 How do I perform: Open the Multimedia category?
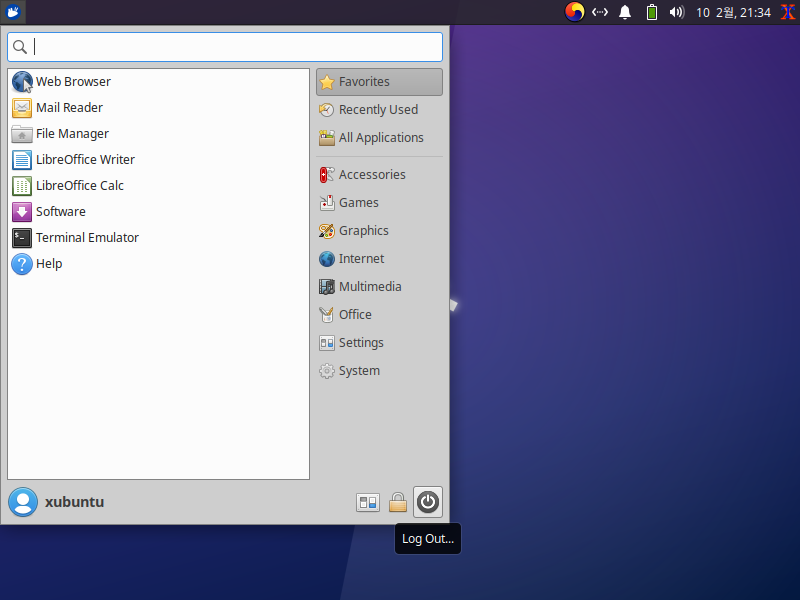(x=379, y=287)
